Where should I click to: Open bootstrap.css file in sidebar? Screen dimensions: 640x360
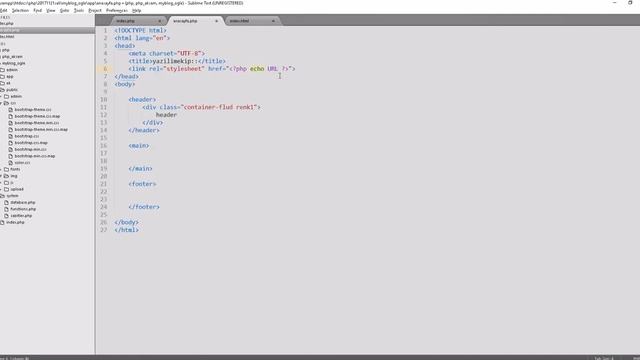click(27, 136)
